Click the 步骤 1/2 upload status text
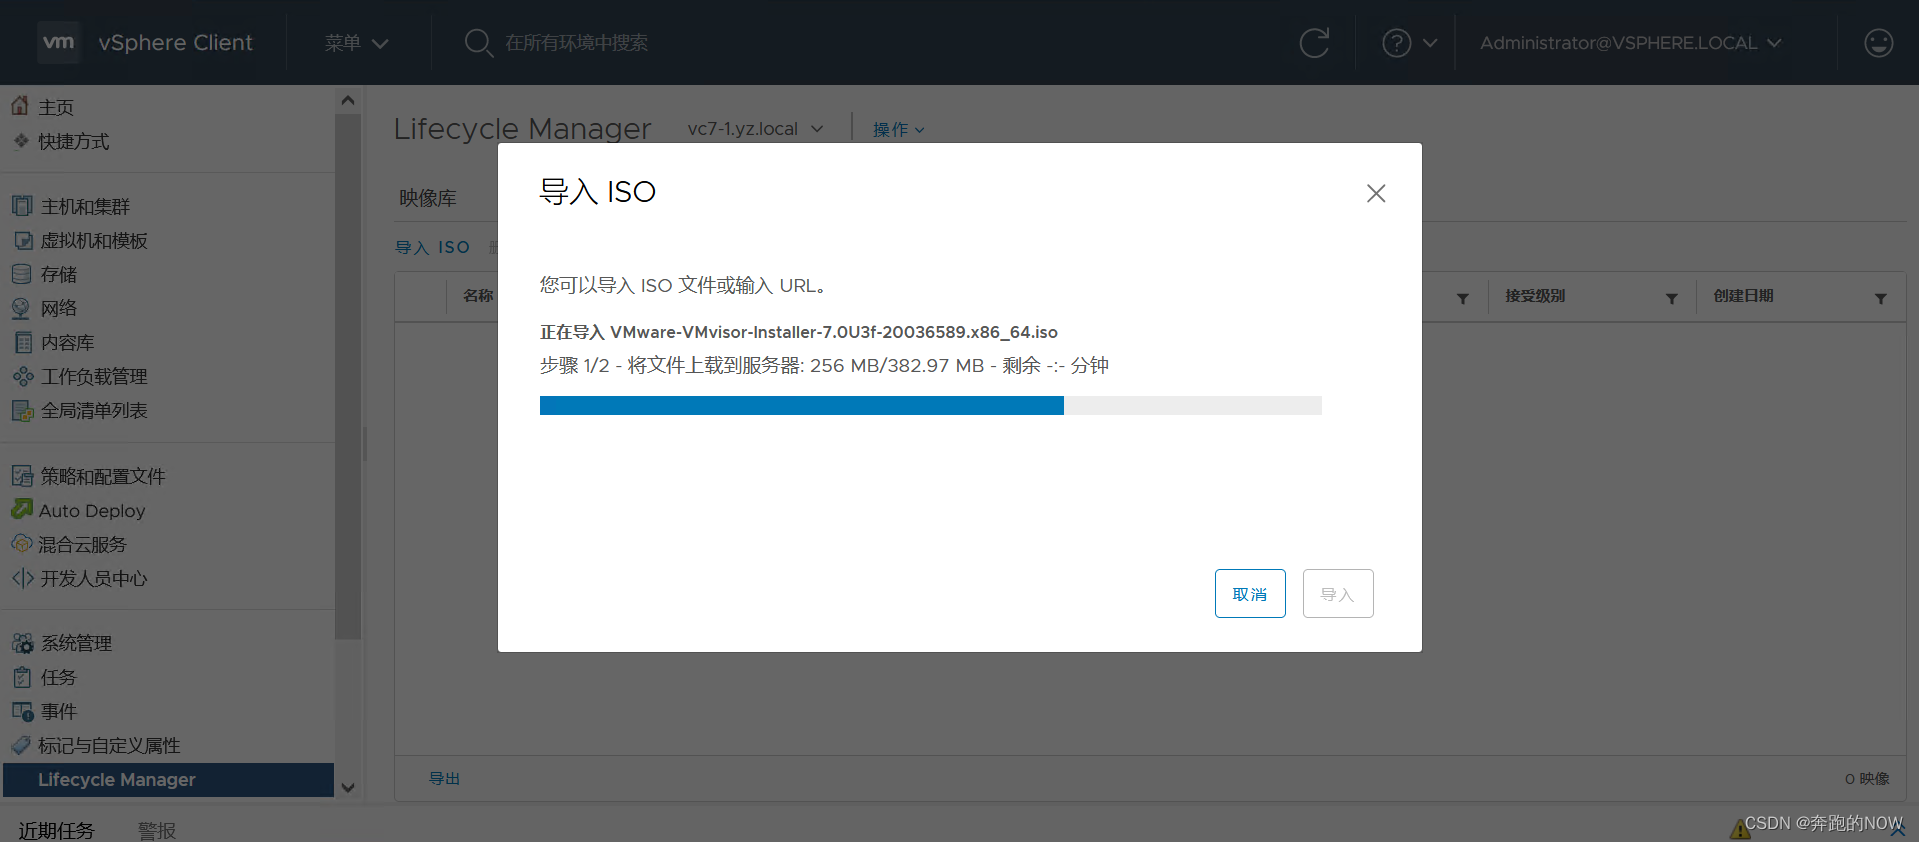Viewport: 1919px width, 842px height. [x=824, y=366]
